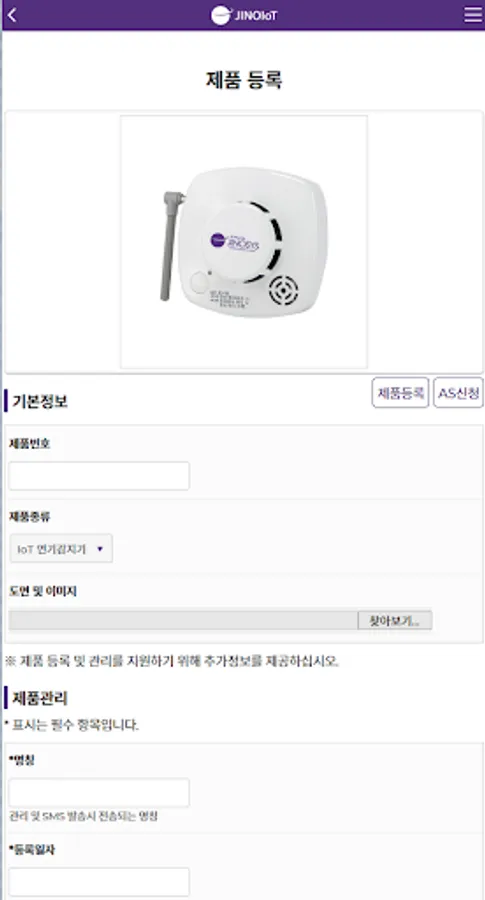Click the *등록일자 field label

32,849
